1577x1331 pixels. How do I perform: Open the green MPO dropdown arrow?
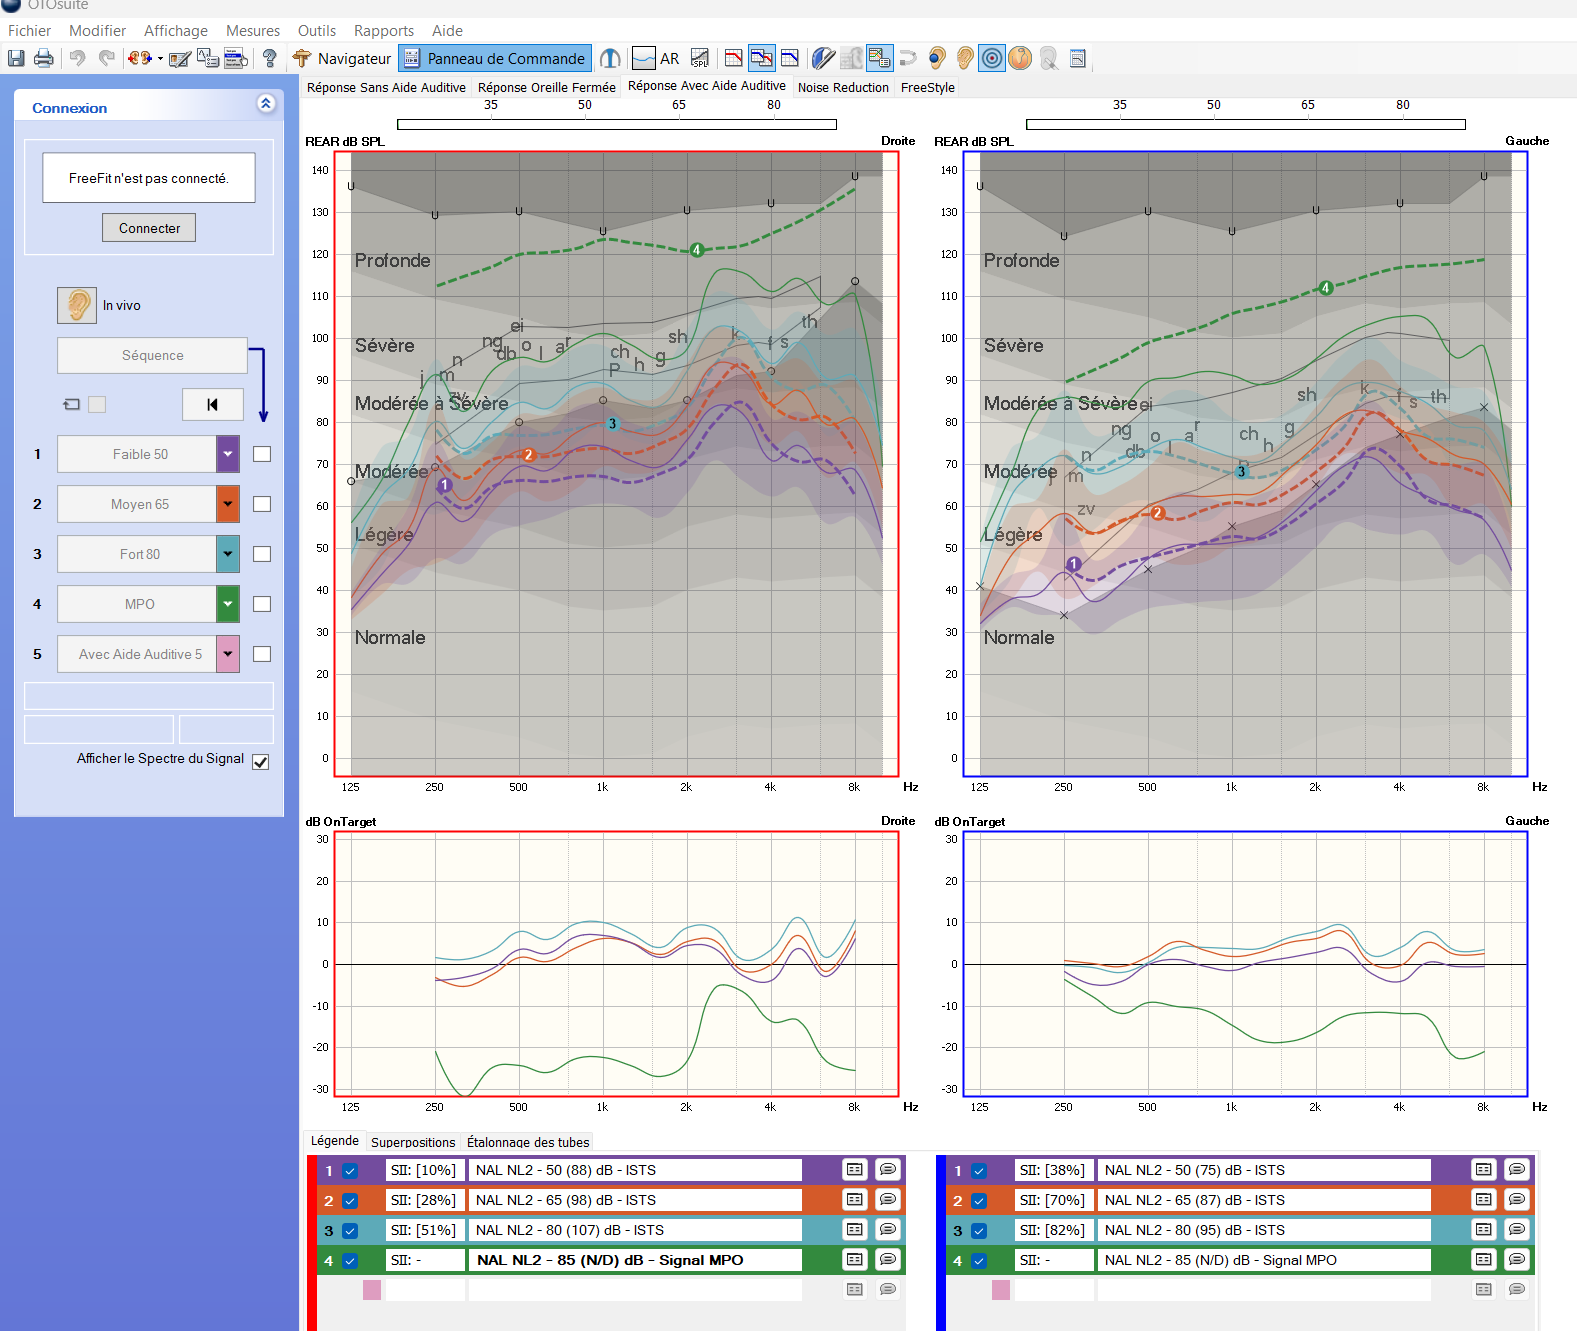[228, 604]
